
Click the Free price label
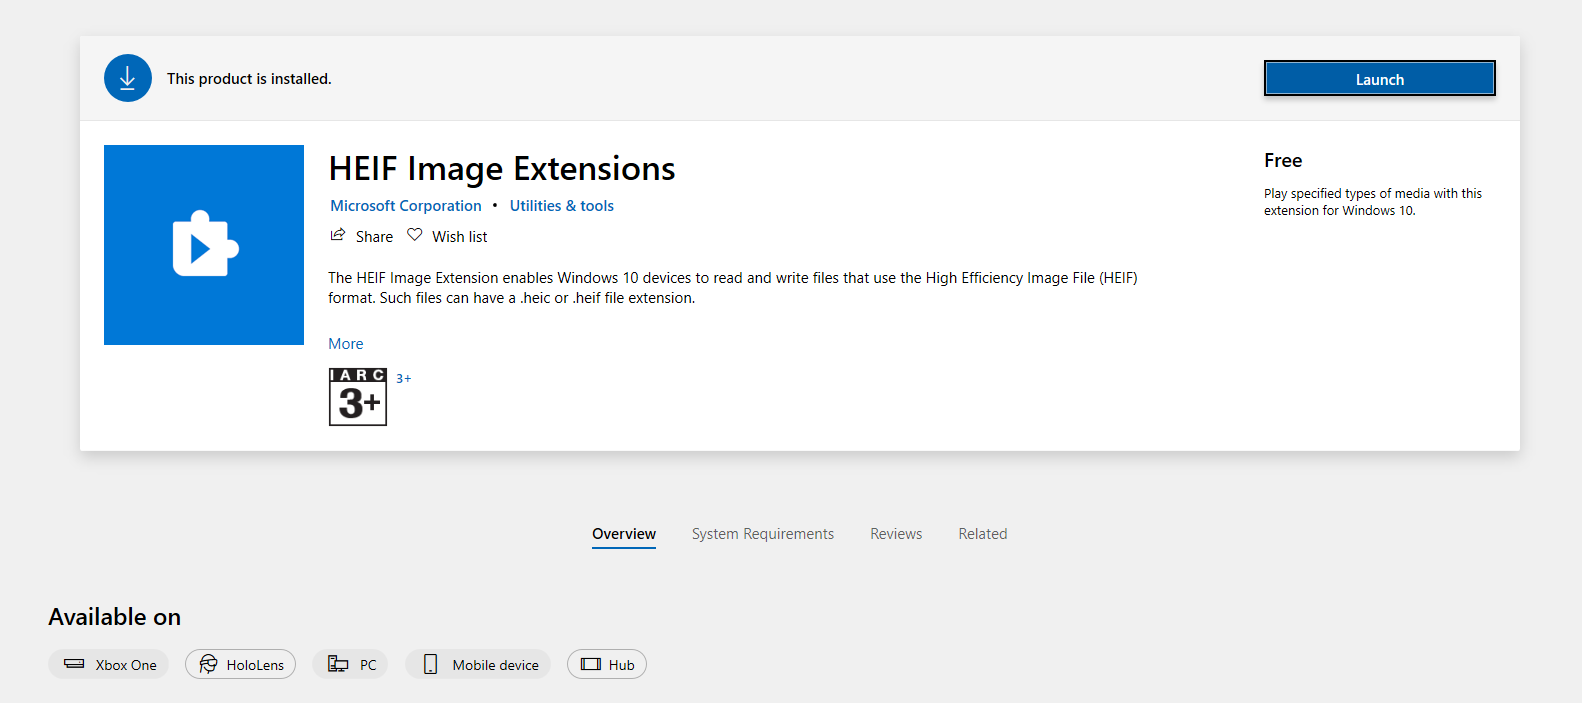(x=1283, y=160)
